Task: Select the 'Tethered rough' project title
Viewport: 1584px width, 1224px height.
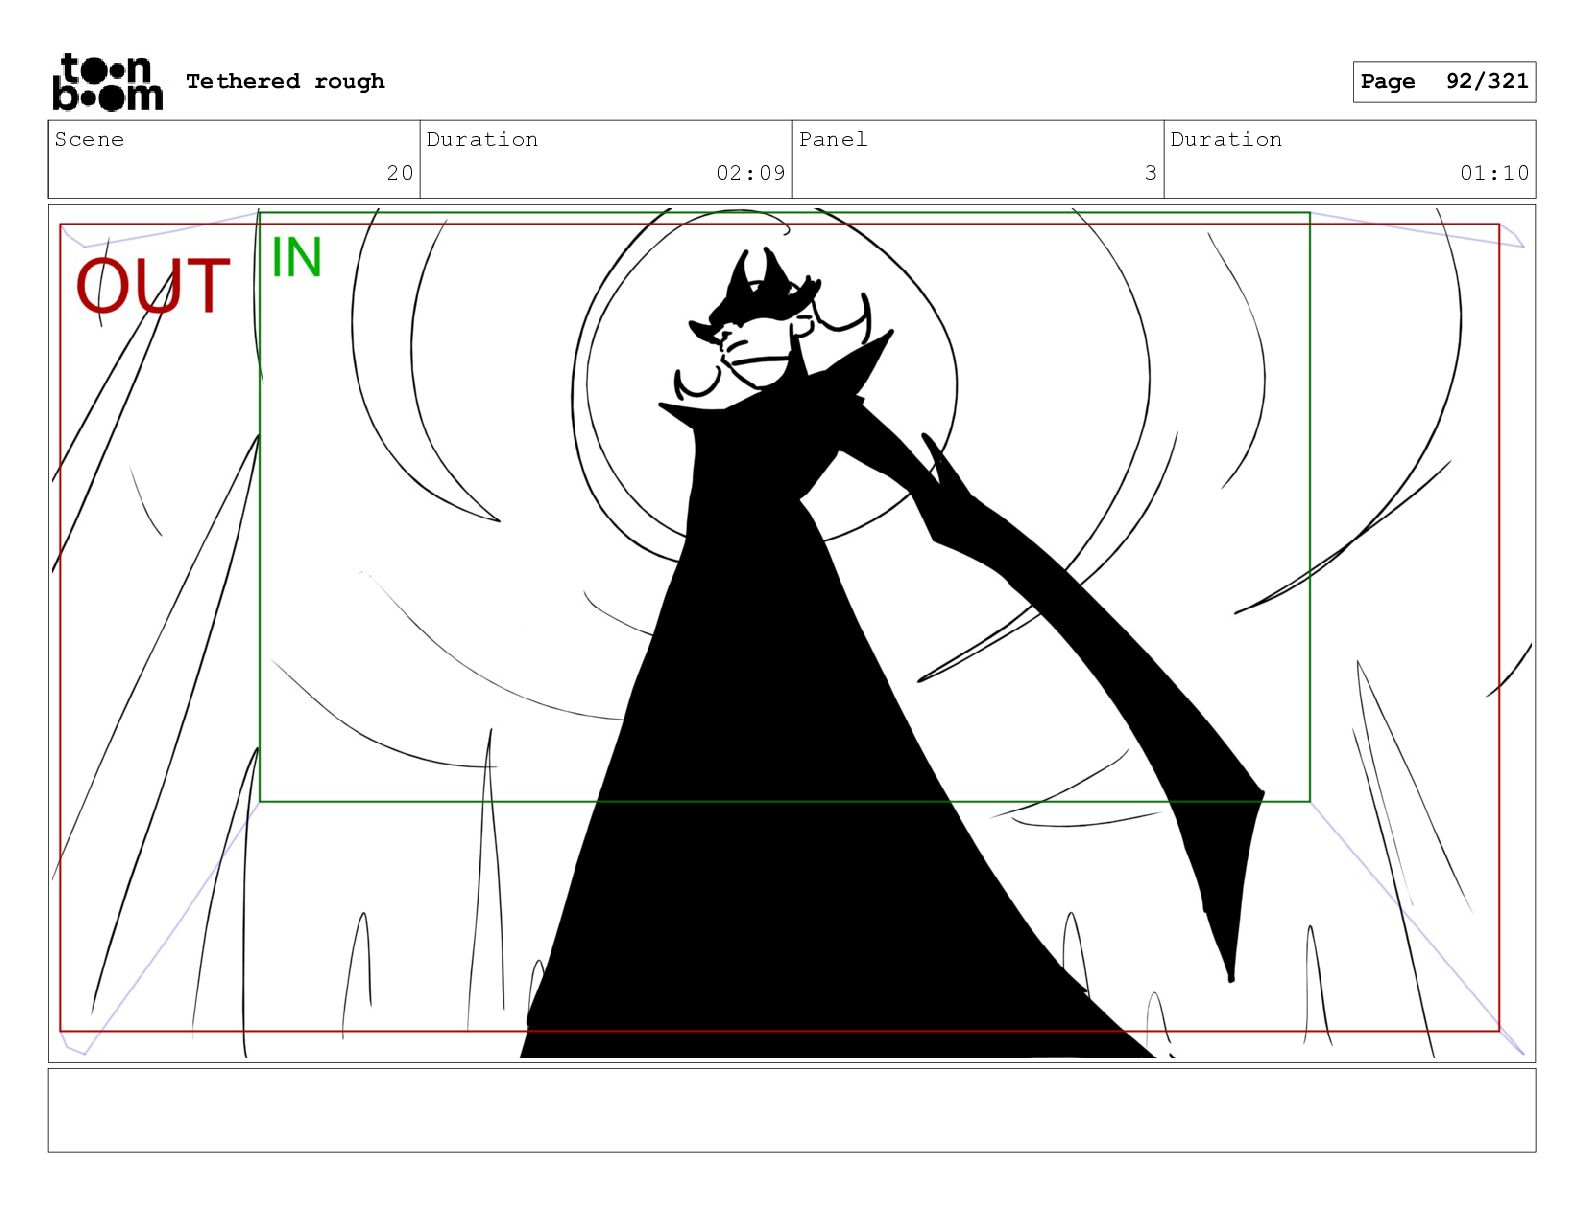Action: [285, 81]
